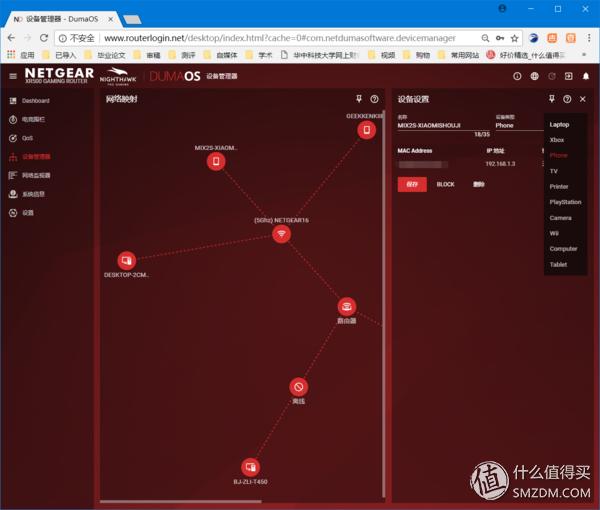The width and height of the screenshot is (600, 510).
Task: Close the DumaOS browser tab
Action: [x=110, y=19]
